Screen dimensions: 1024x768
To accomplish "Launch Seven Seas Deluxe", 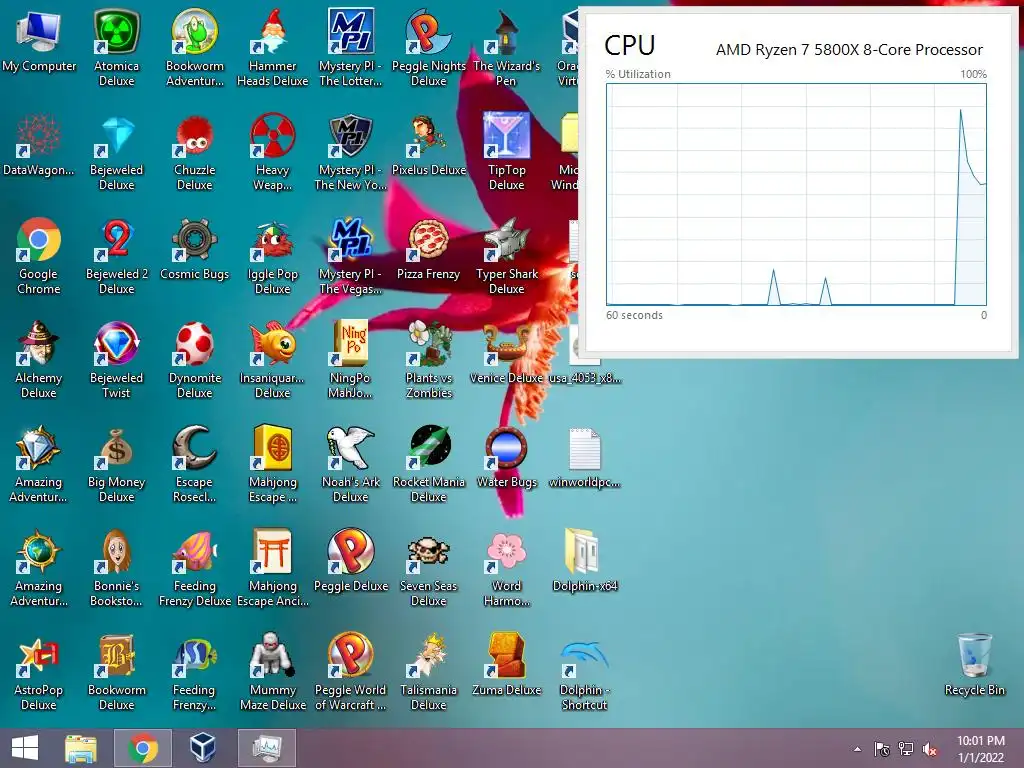I will (x=428, y=568).
